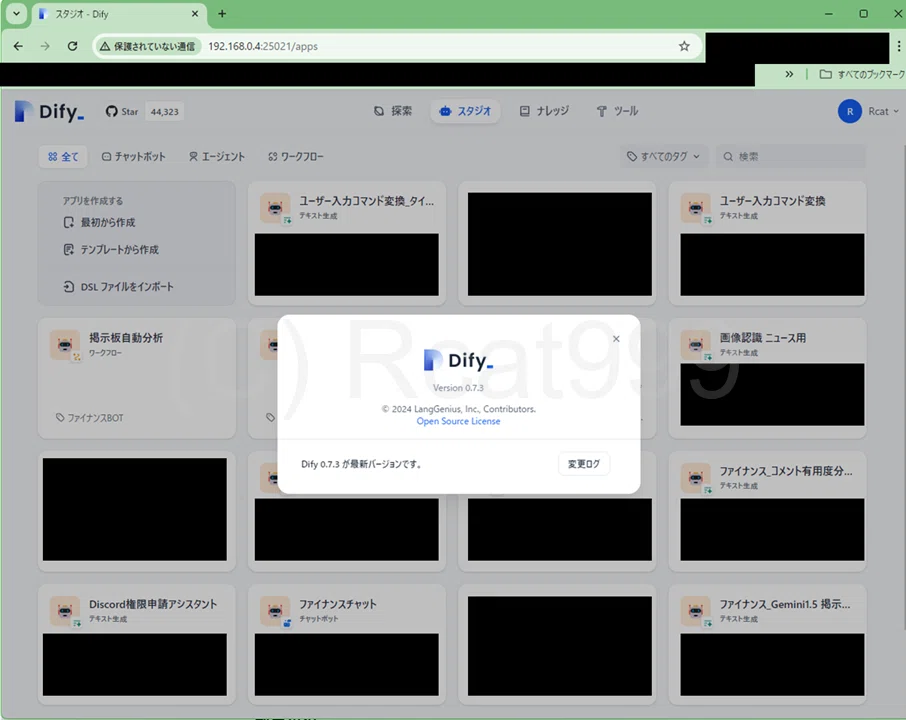Filter apps by エージェント
This screenshot has height=720, width=906.
tap(217, 157)
